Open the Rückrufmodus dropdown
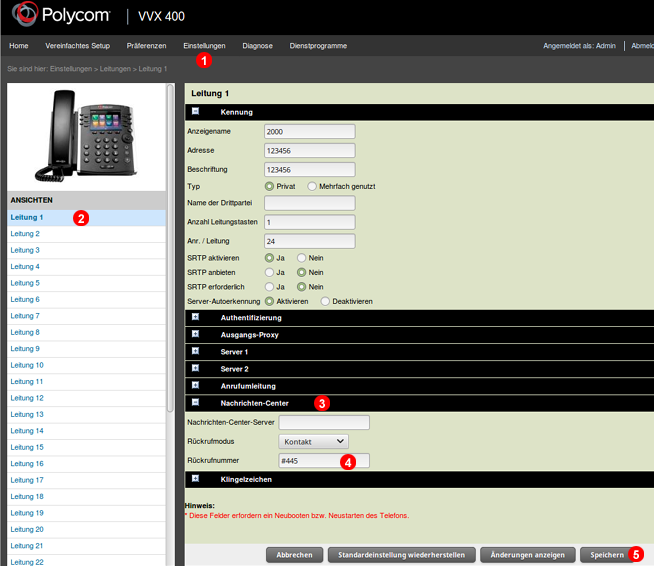 click(x=313, y=441)
